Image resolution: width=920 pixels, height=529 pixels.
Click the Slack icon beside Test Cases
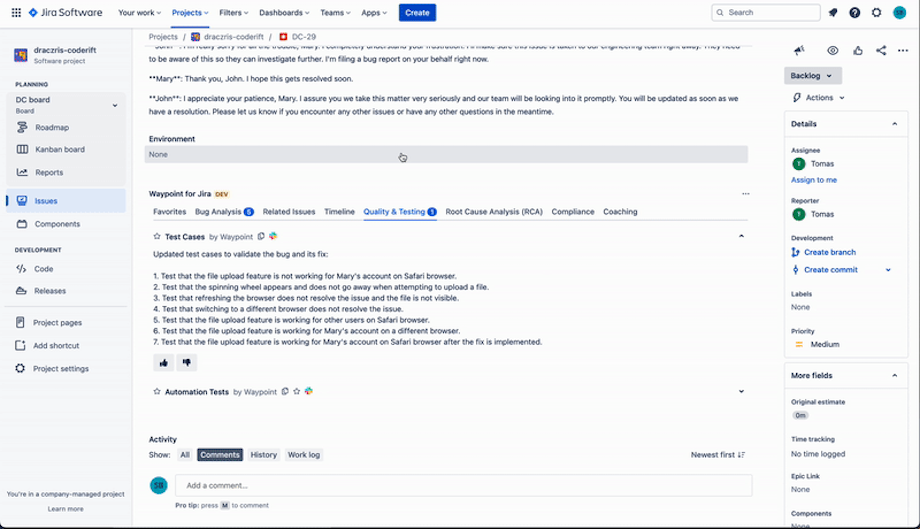[x=273, y=236]
